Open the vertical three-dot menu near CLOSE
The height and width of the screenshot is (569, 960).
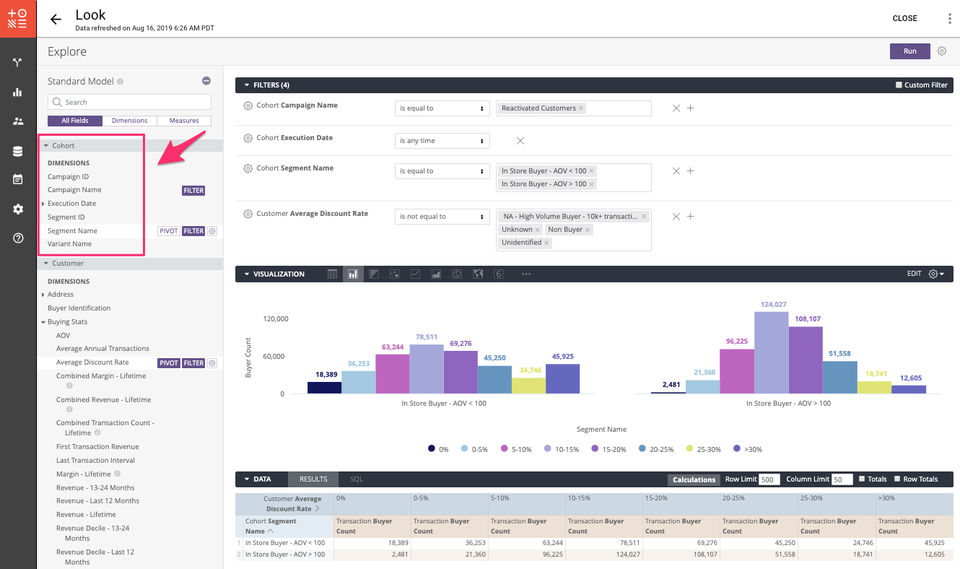pos(950,18)
